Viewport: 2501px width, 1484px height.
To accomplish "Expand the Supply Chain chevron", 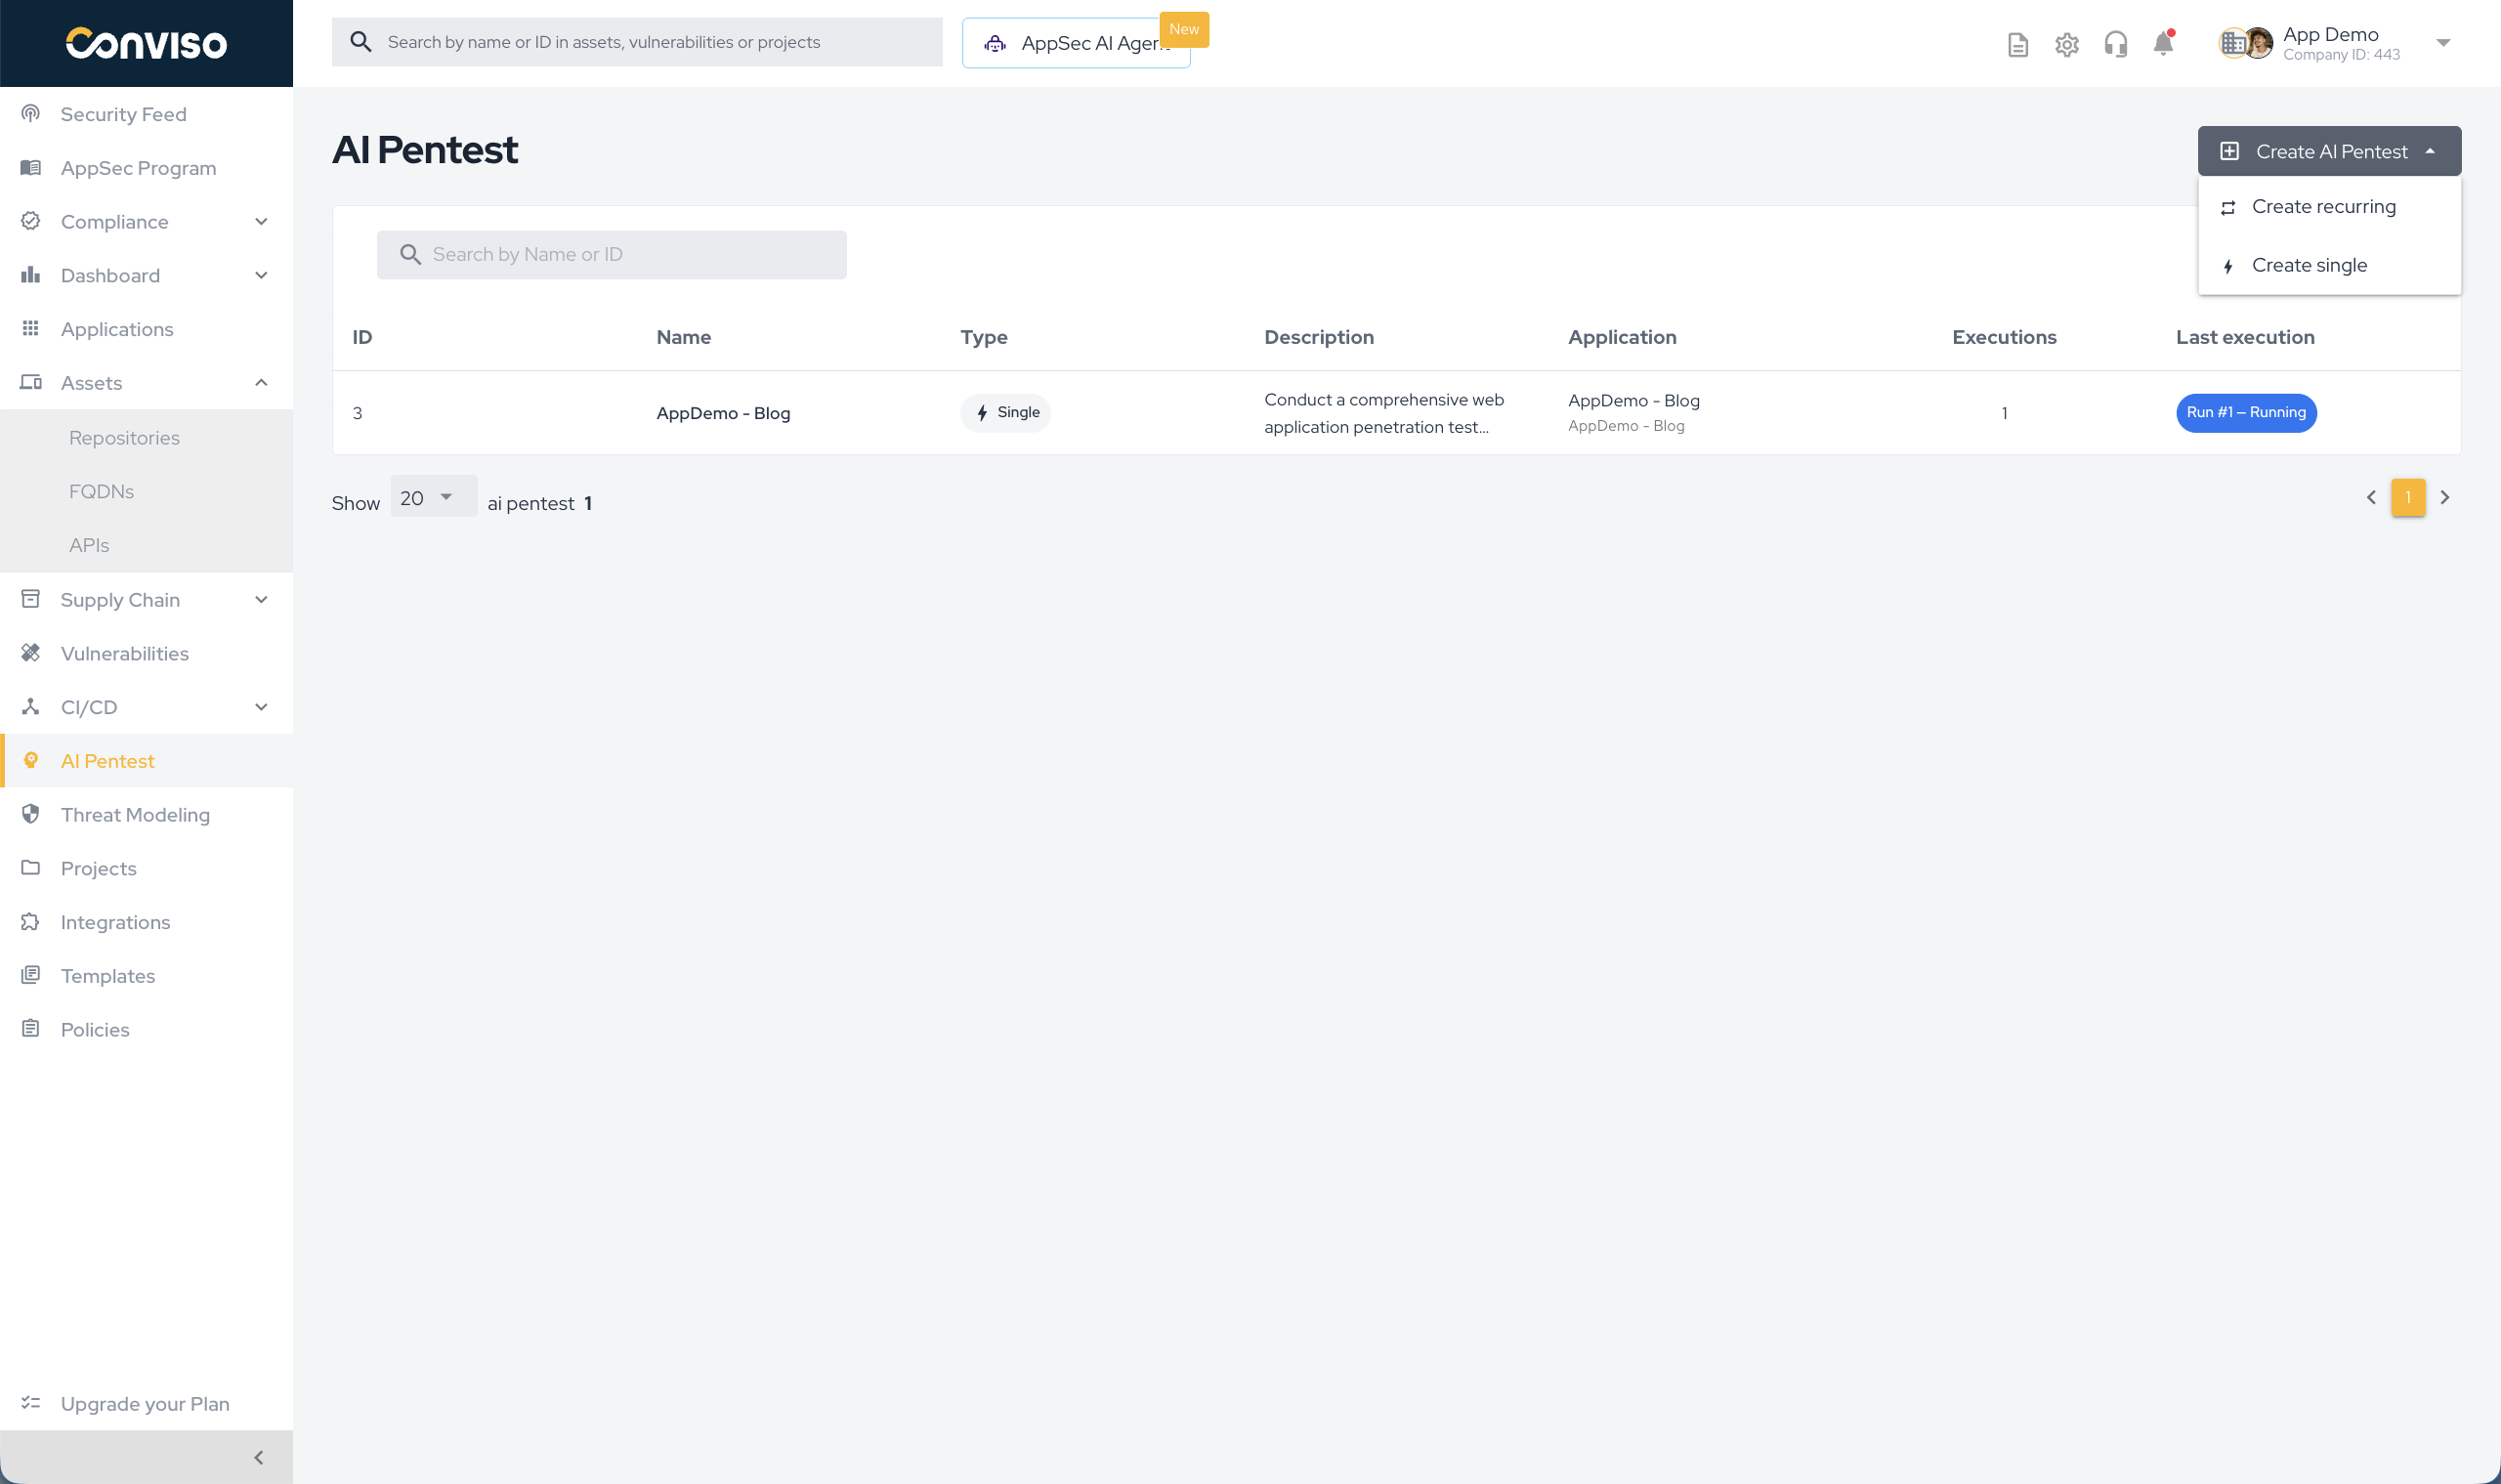I will 261,599.
